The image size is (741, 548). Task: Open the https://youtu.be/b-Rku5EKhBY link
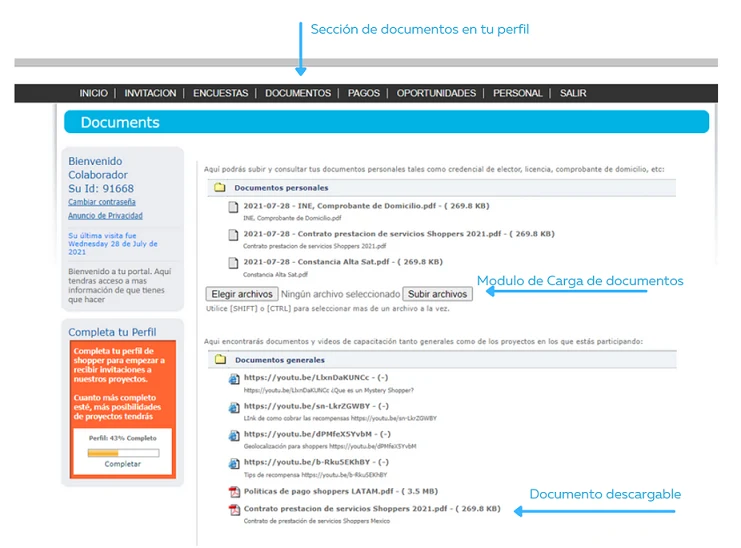pyautogui.click(x=316, y=462)
